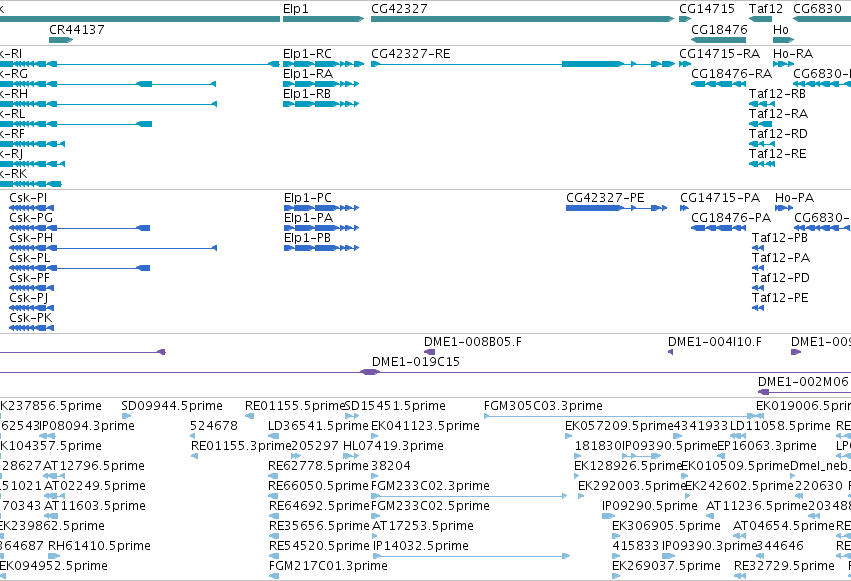Image resolution: width=851 pixels, height=581 pixels.
Task: Select the DME1-008B05.F clone label
Action: click(473, 342)
